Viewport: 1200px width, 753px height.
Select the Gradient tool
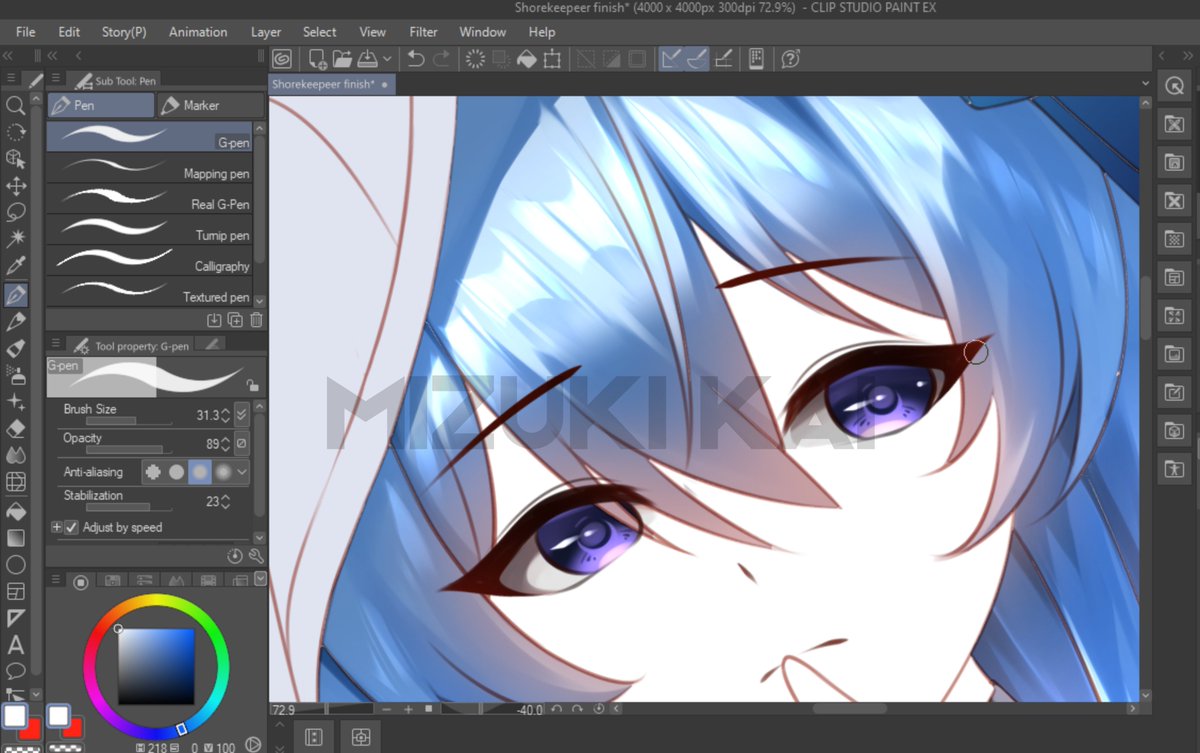15,538
